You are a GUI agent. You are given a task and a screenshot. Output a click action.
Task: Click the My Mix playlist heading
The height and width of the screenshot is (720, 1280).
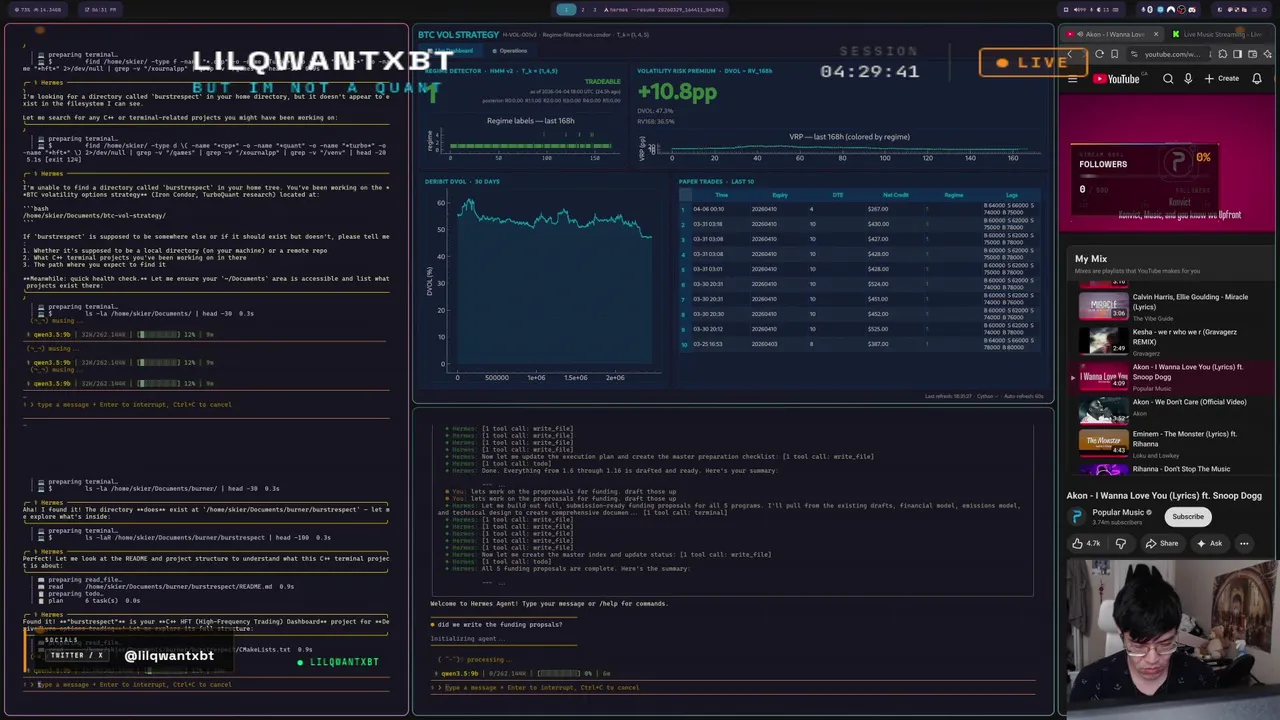[1091, 259]
